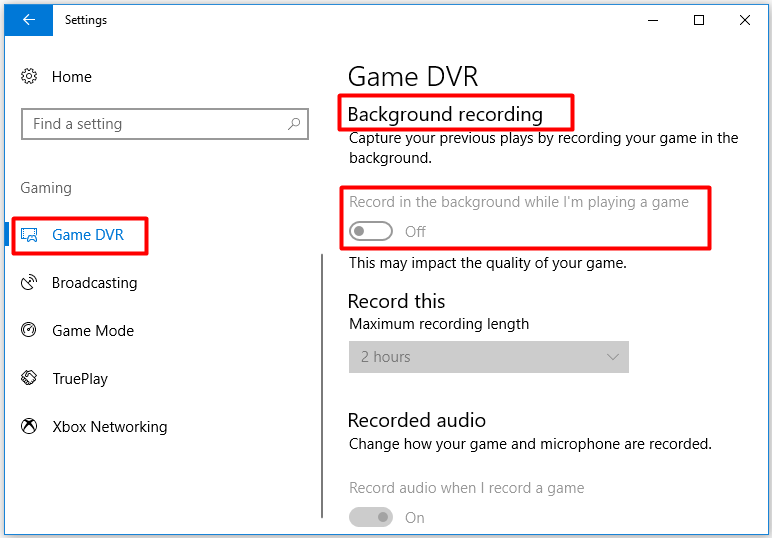The width and height of the screenshot is (772, 538).
Task: Toggle background recording switch currently Off
Action: tap(371, 231)
